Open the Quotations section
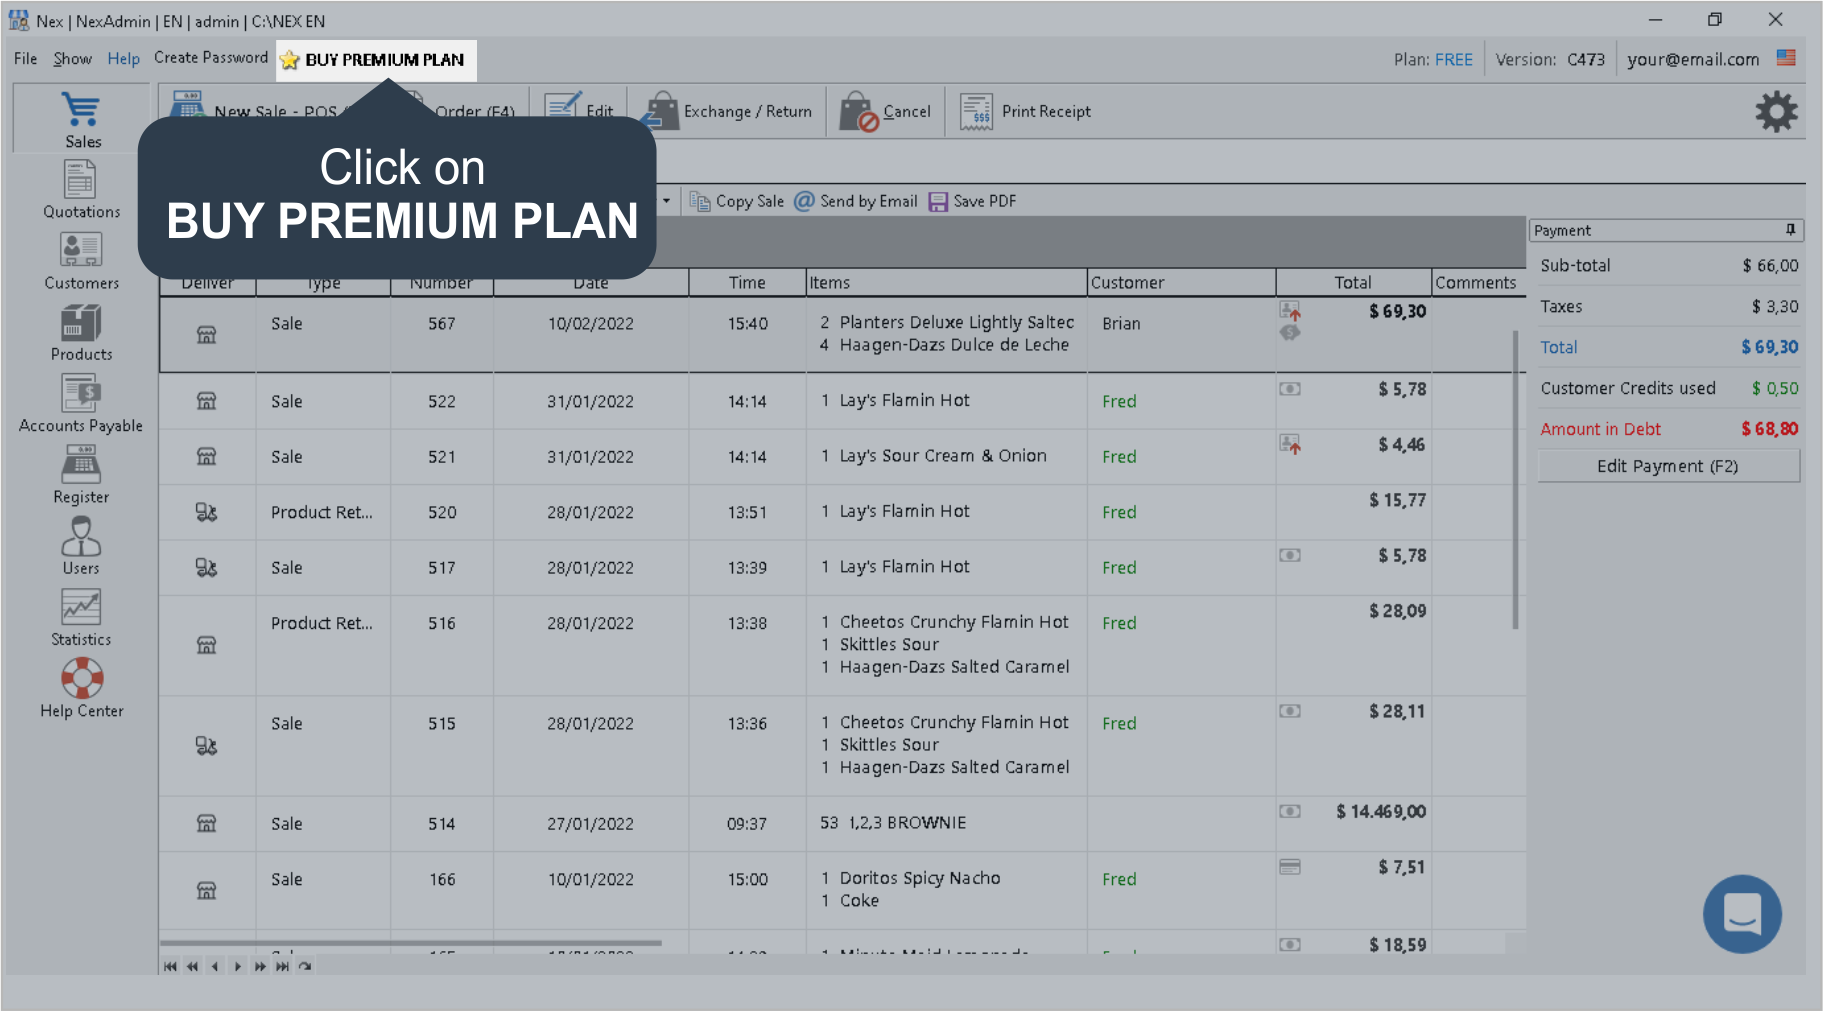 [81, 190]
